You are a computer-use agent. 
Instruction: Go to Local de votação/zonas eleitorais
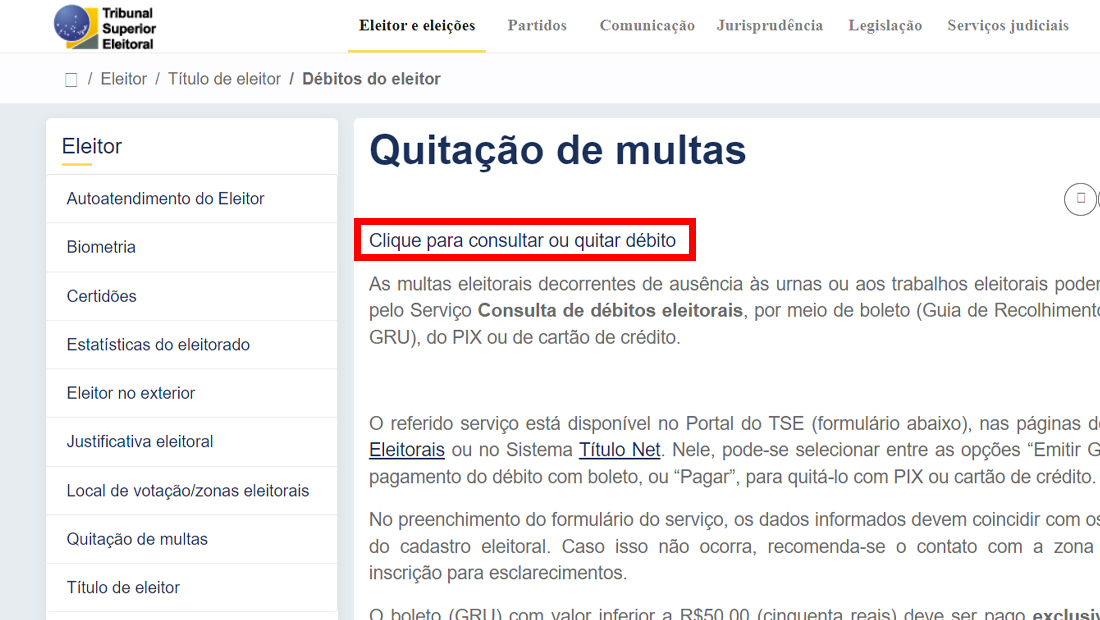point(188,491)
